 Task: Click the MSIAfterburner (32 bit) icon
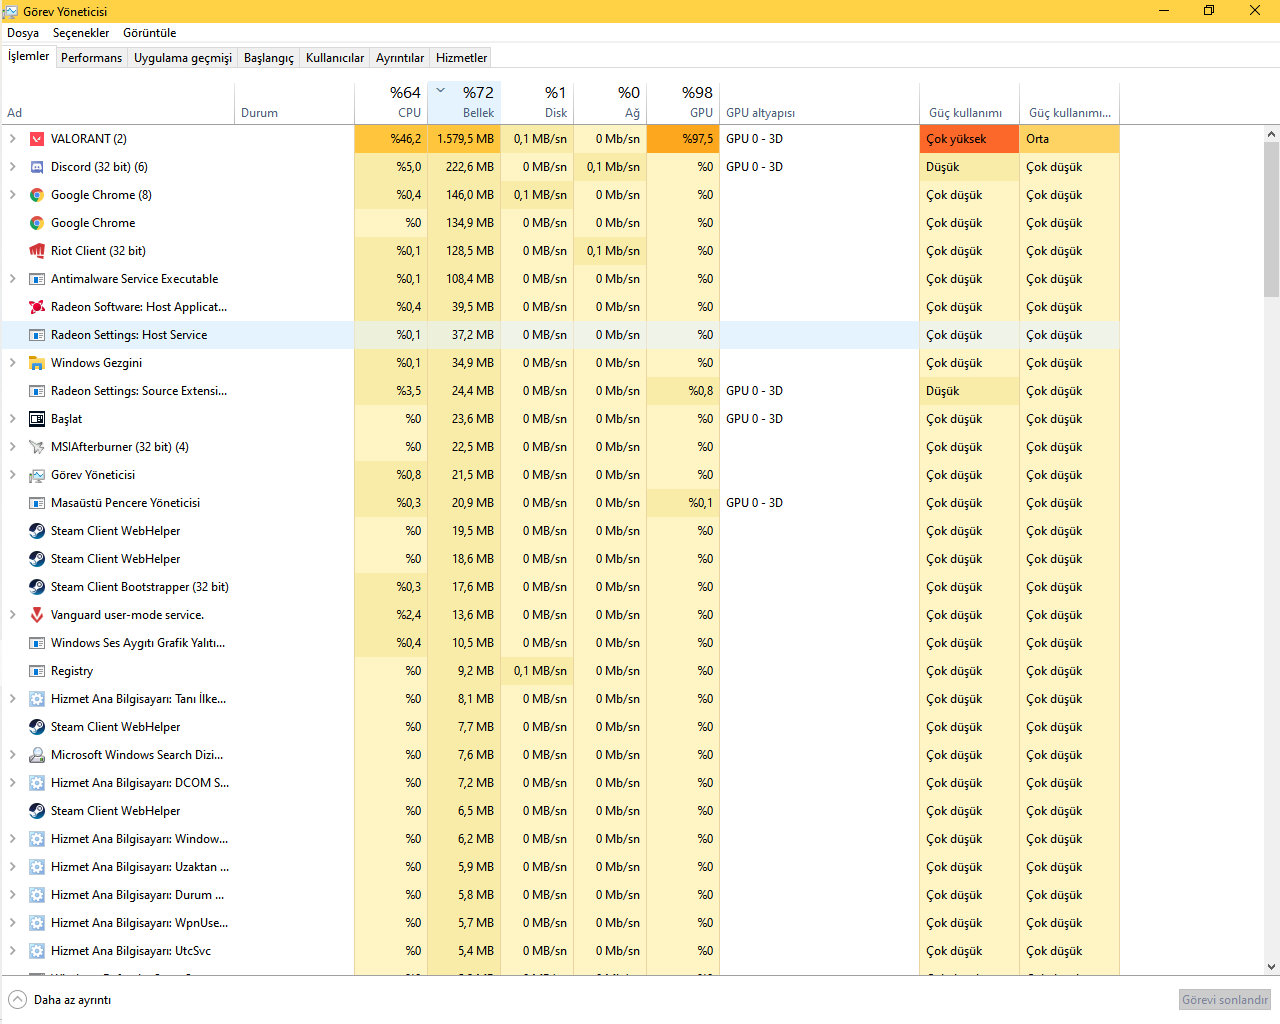click(x=37, y=447)
